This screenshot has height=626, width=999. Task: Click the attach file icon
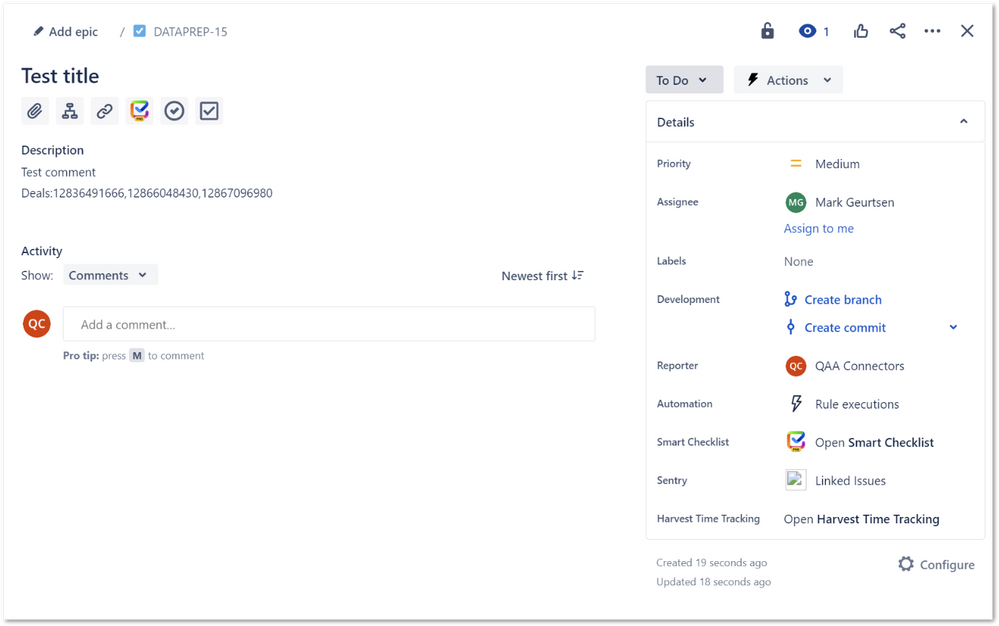[35, 110]
